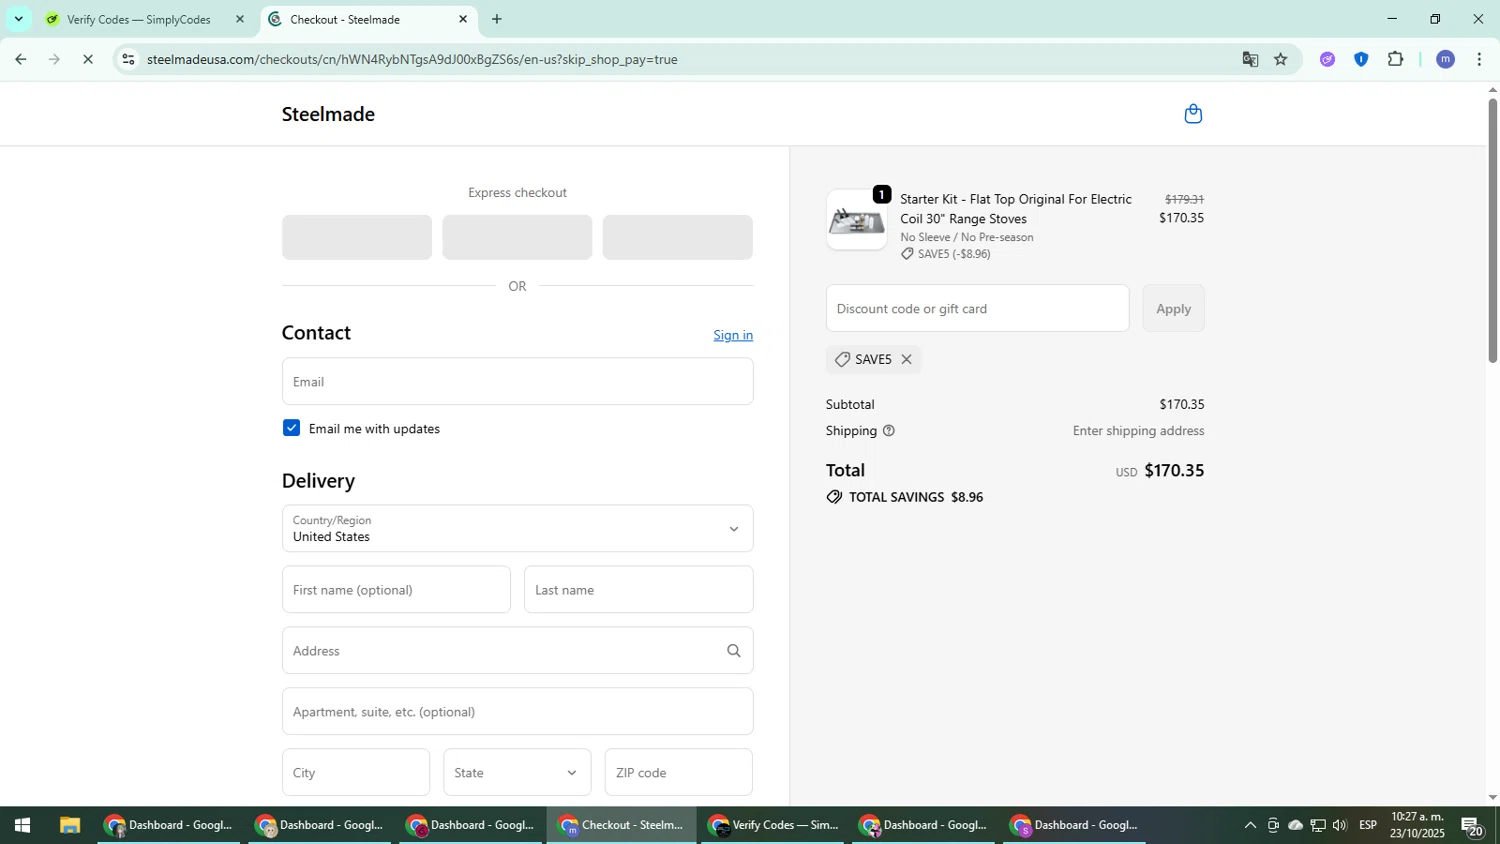Click the address search magnifier icon
The height and width of the screenshot is (844, 1500).
733,651
